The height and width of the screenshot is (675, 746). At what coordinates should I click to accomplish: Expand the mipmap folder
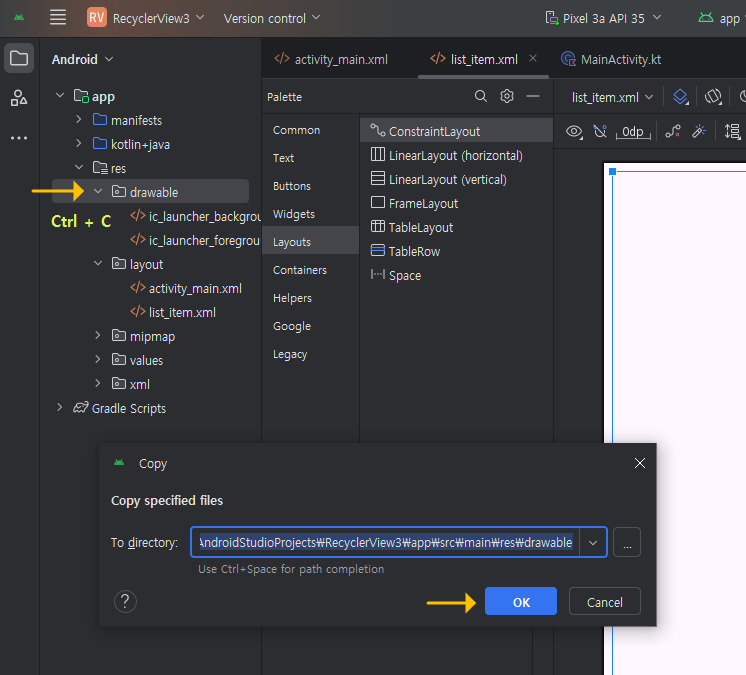[x=98, y=335]
